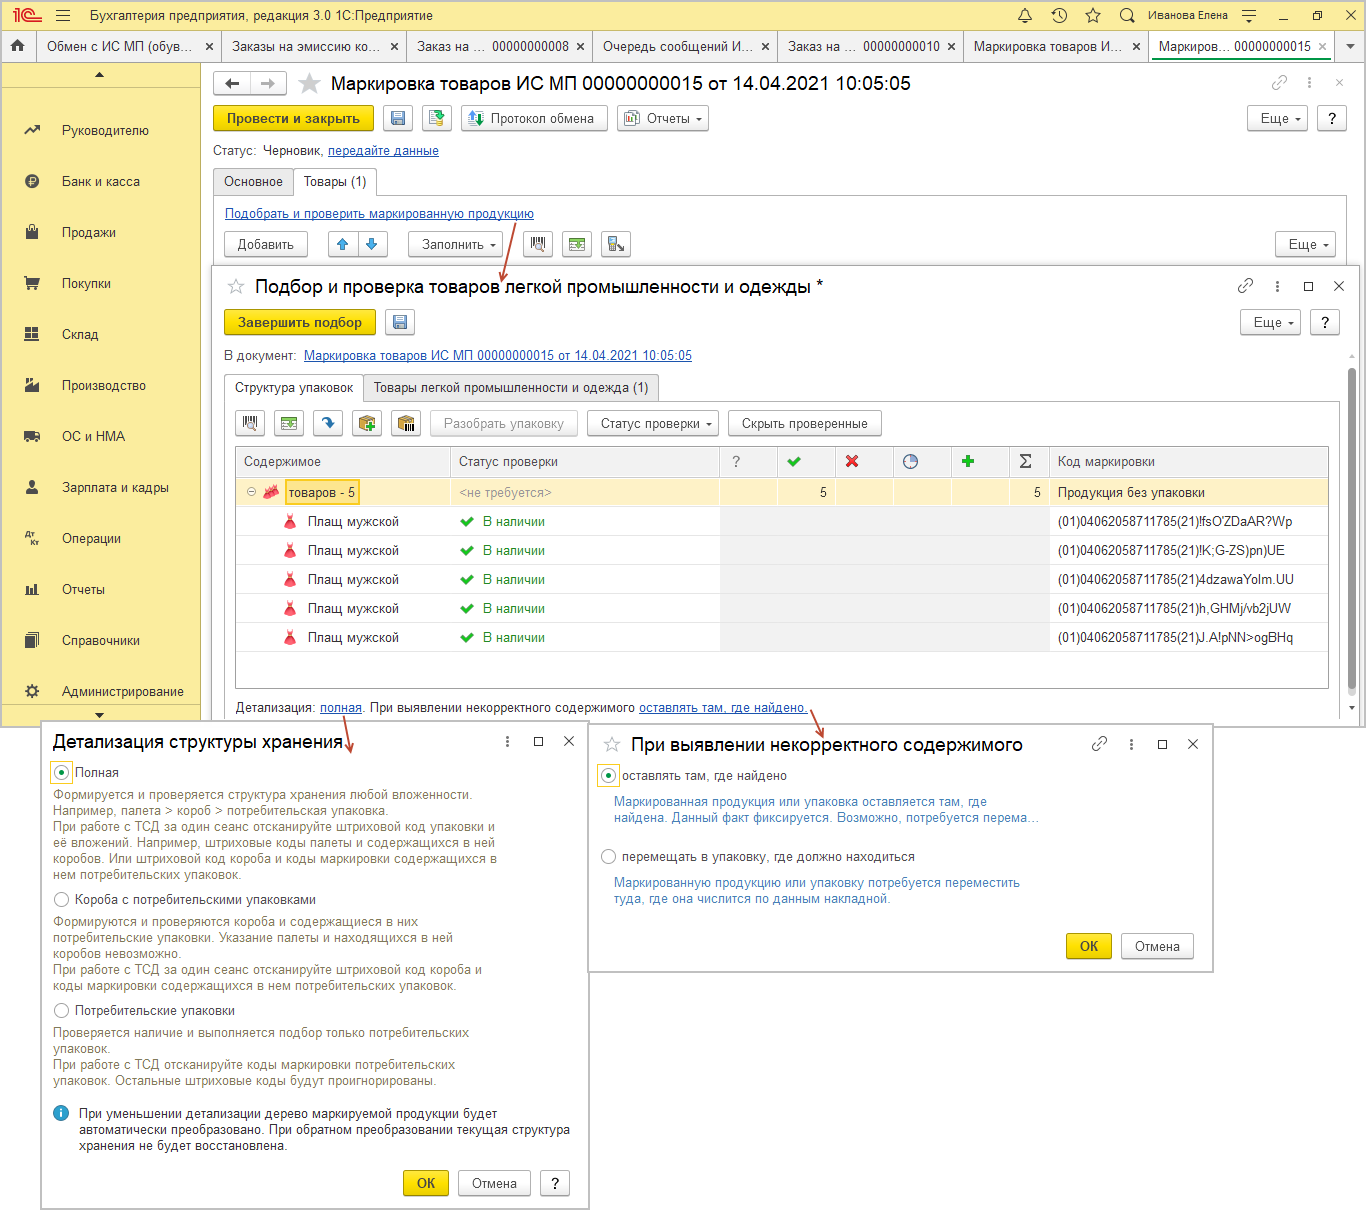The image size is (1366, 1215).
Task: Switch to Товары легкой промышленности и одежда tab
Action: click(511, 387)
